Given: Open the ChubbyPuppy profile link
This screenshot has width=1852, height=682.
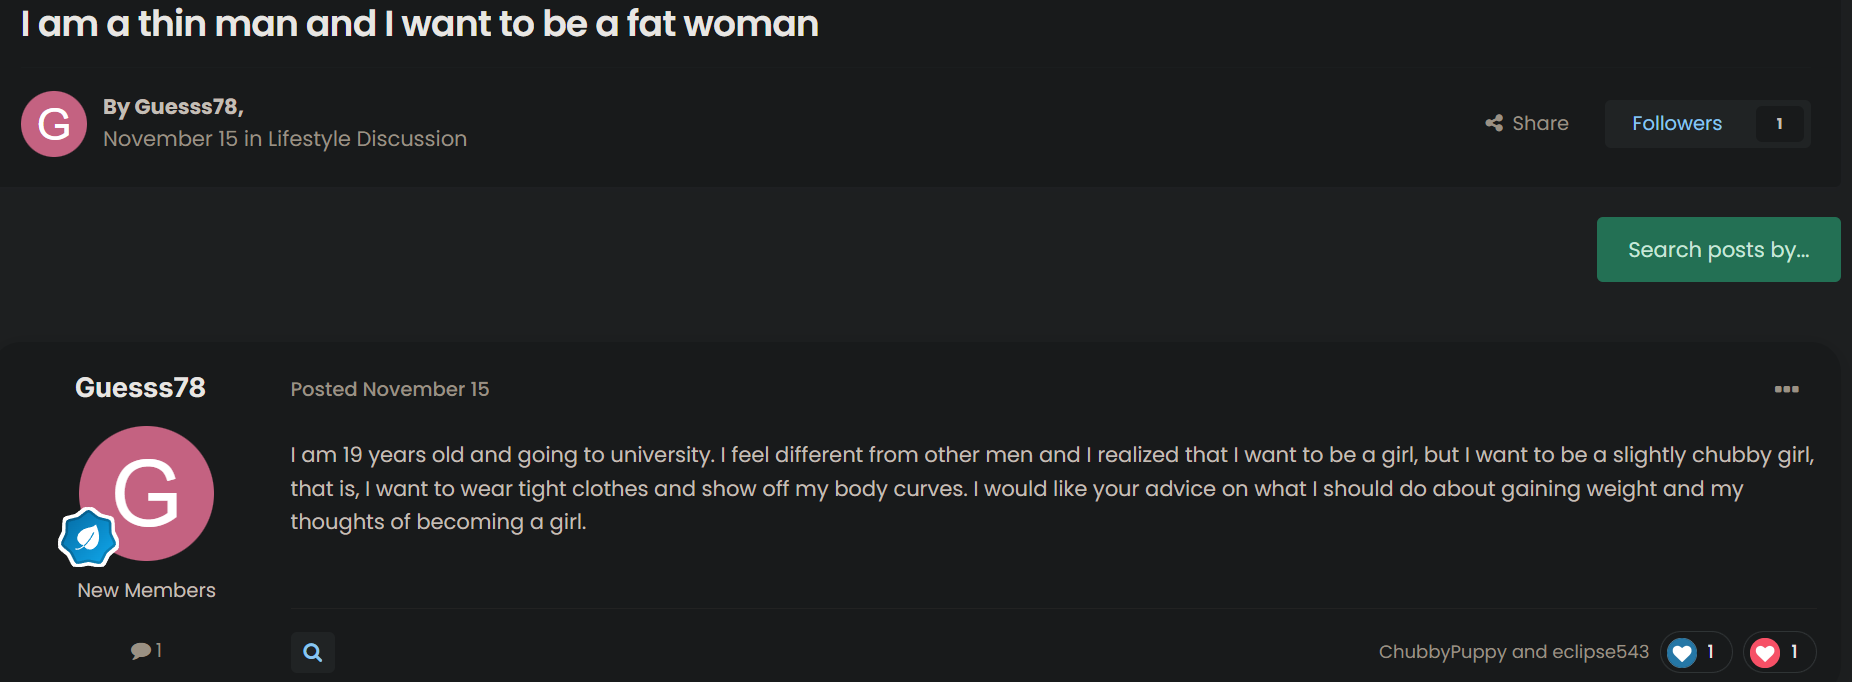Looking at the screenshot, I should pyautogui.click(x=1442, y=652).
